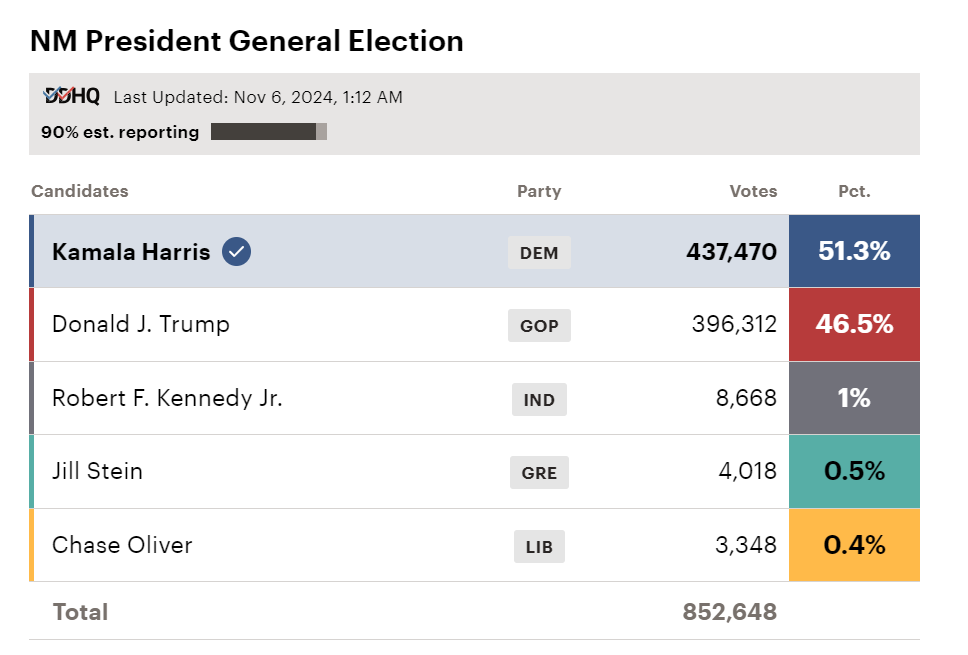
Task: Select the IND party badge
Action: coord(539,399)
